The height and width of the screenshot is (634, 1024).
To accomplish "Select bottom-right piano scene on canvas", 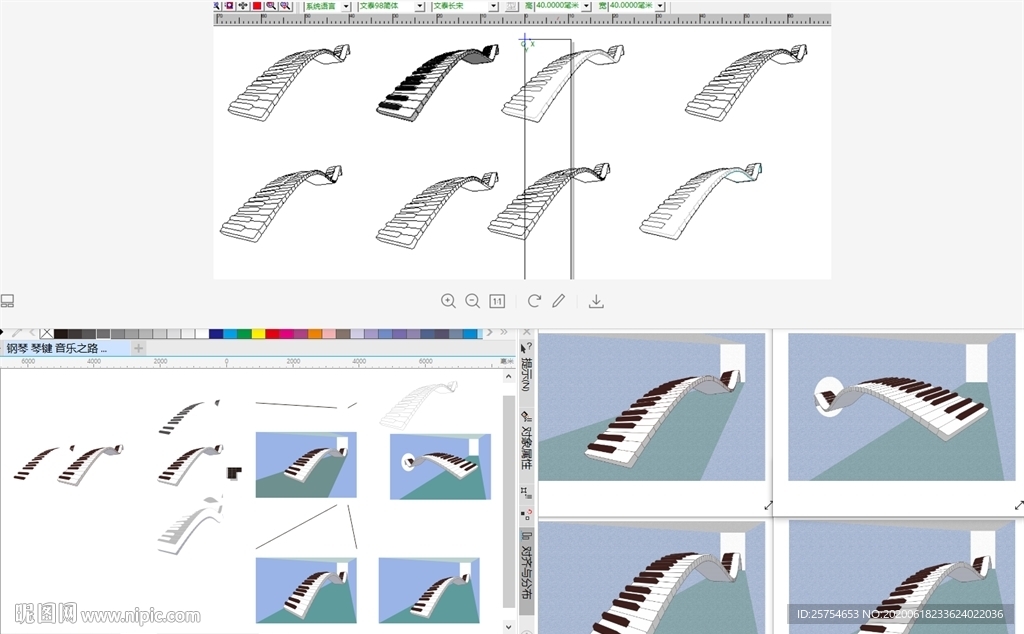I will tap(429, 590).
